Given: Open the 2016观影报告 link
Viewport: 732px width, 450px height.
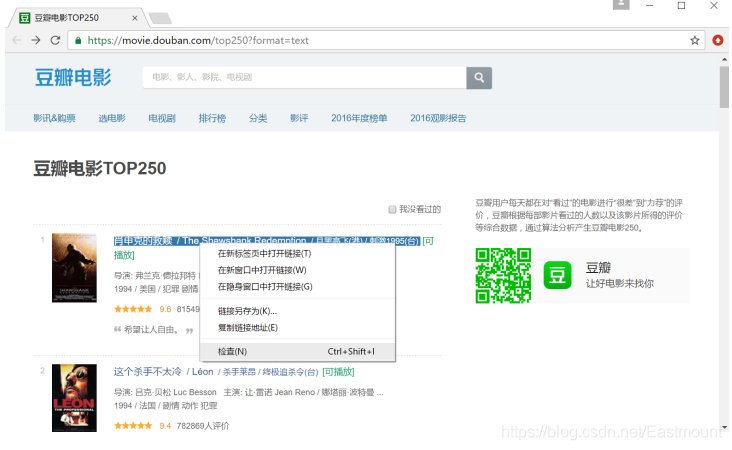Looking at the screenshot, I should point(438,118).
